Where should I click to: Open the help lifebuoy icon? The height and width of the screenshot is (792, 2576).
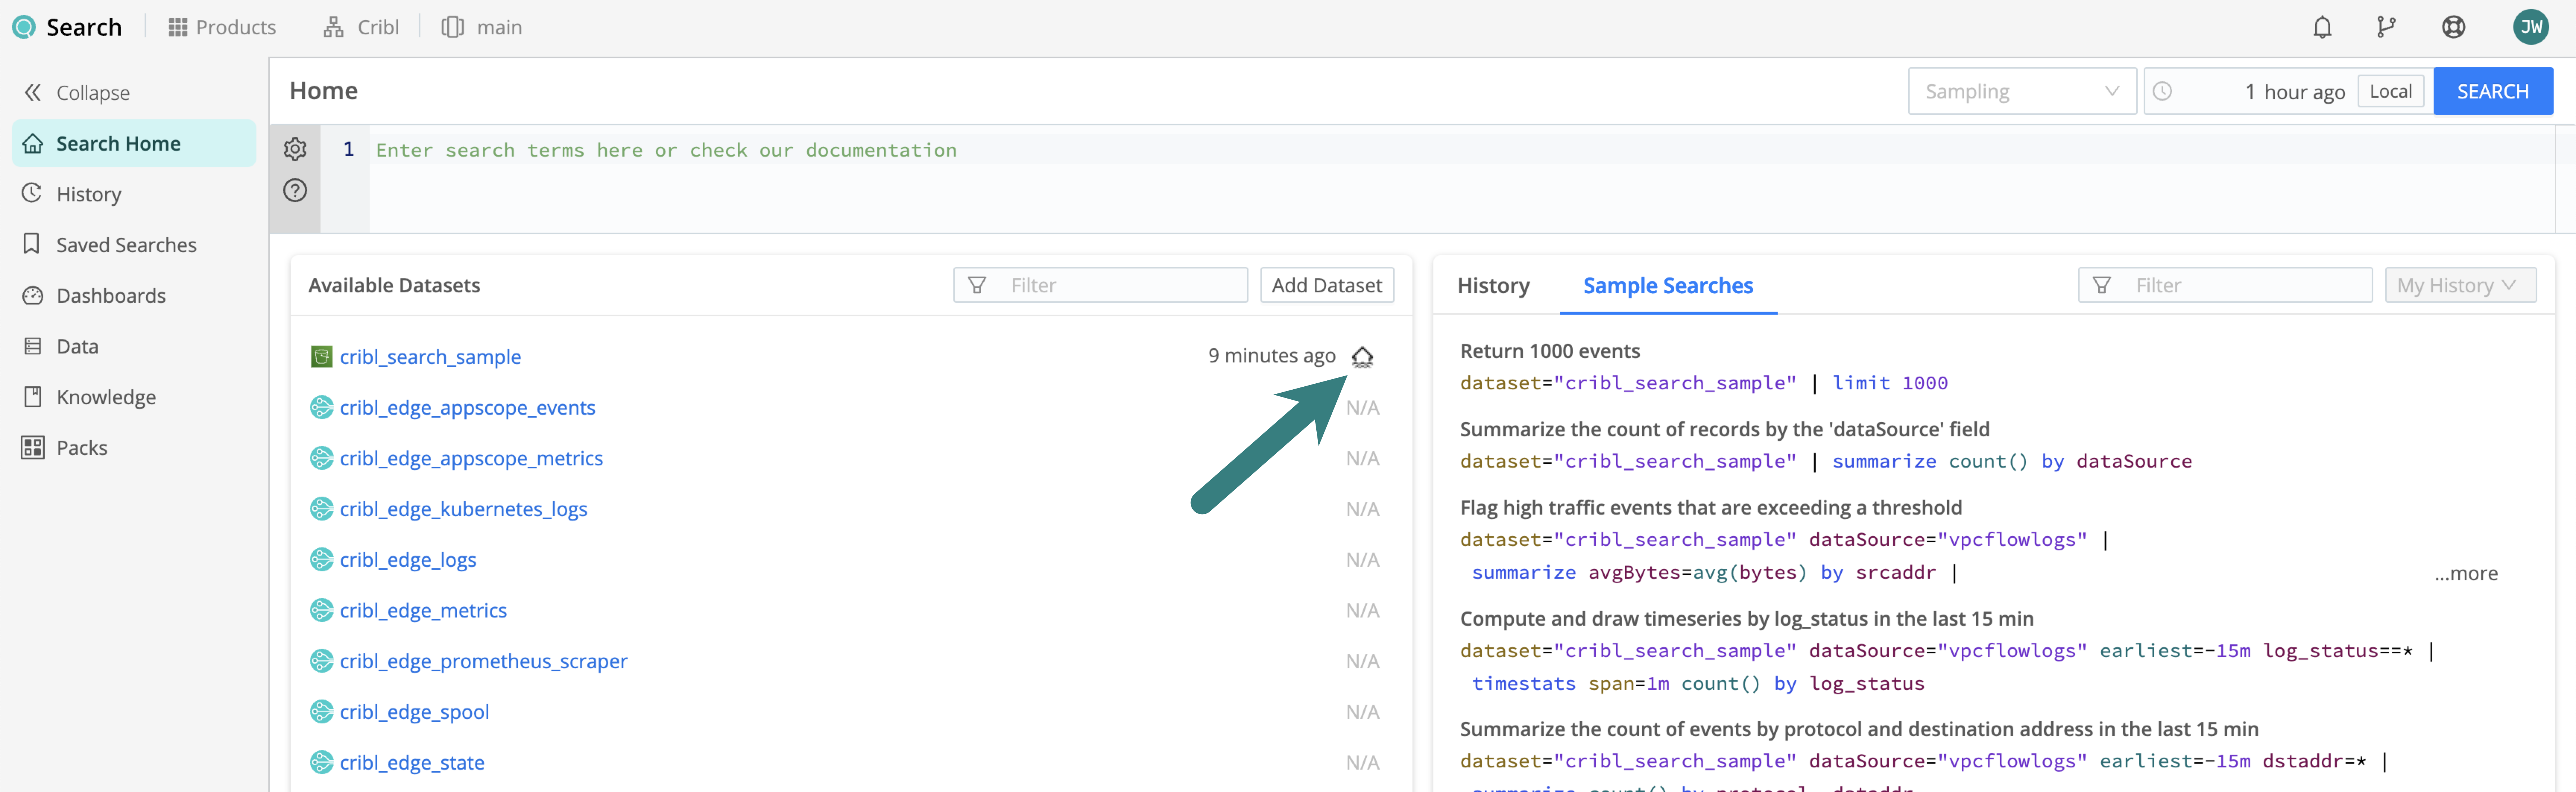click(2453, 27)
